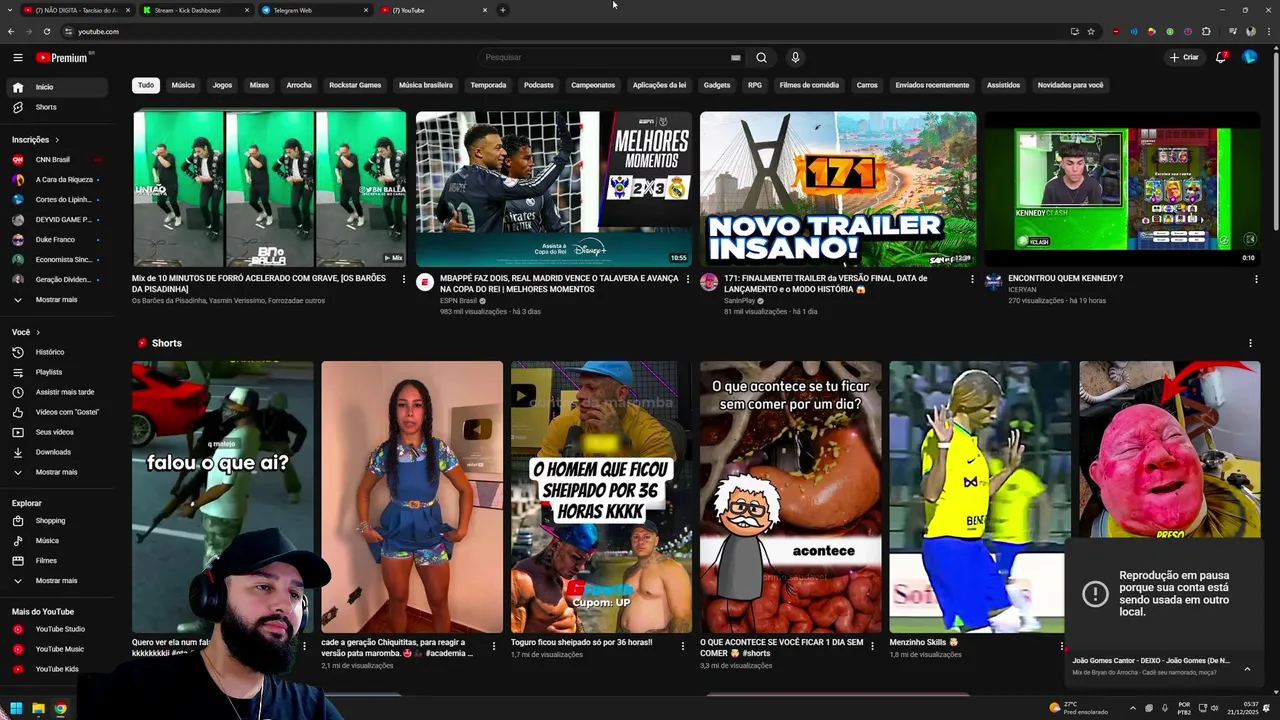This screenshot has height=720, width=1280.
Task: Open options for the Mbappé video
Action: [x=688, y=279]
